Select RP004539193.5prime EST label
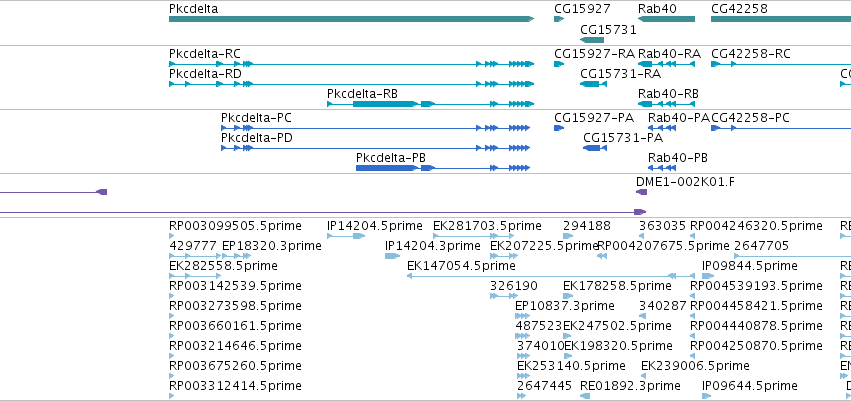Image resolution: width=851 pixels, height=401 pixels. 757,286
